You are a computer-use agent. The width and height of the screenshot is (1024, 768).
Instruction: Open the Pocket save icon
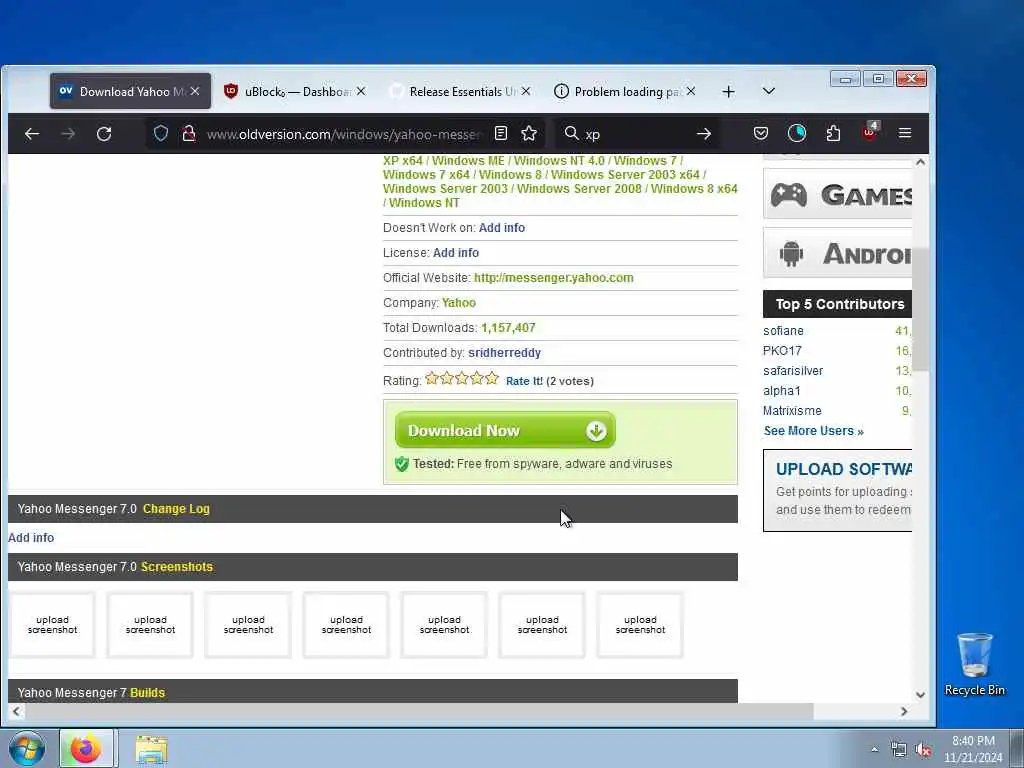tap(761, 133)
